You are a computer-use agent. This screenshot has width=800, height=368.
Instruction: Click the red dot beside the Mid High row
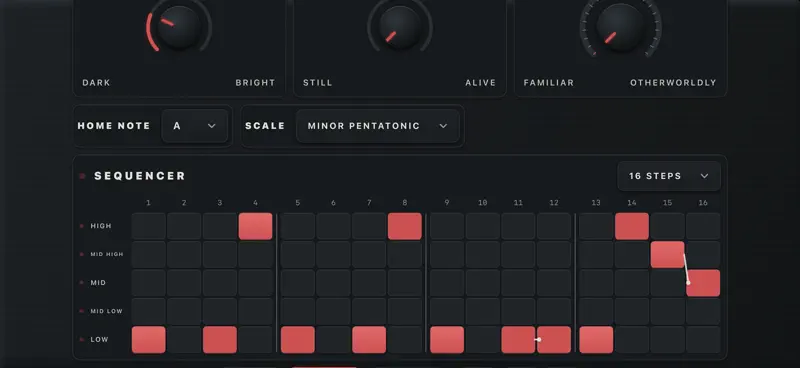coord(82,254)
